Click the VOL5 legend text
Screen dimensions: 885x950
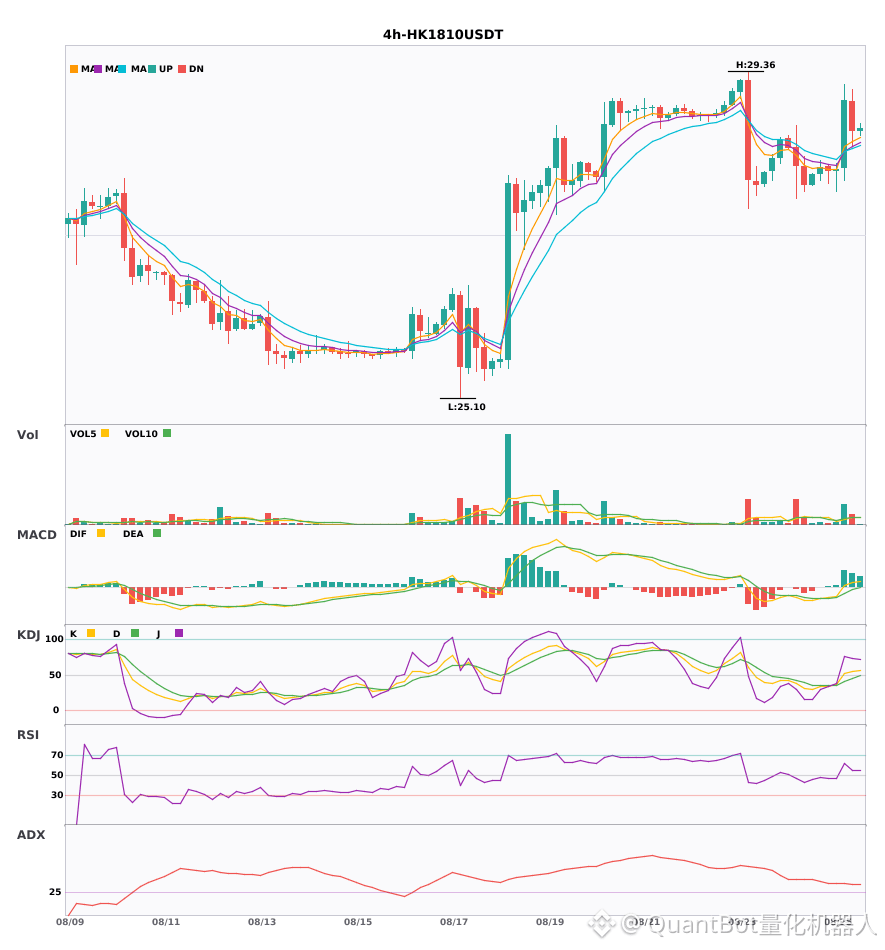coord(83,434)
